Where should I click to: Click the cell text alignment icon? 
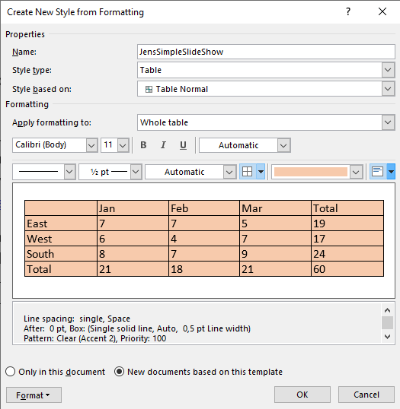[377, 172]
